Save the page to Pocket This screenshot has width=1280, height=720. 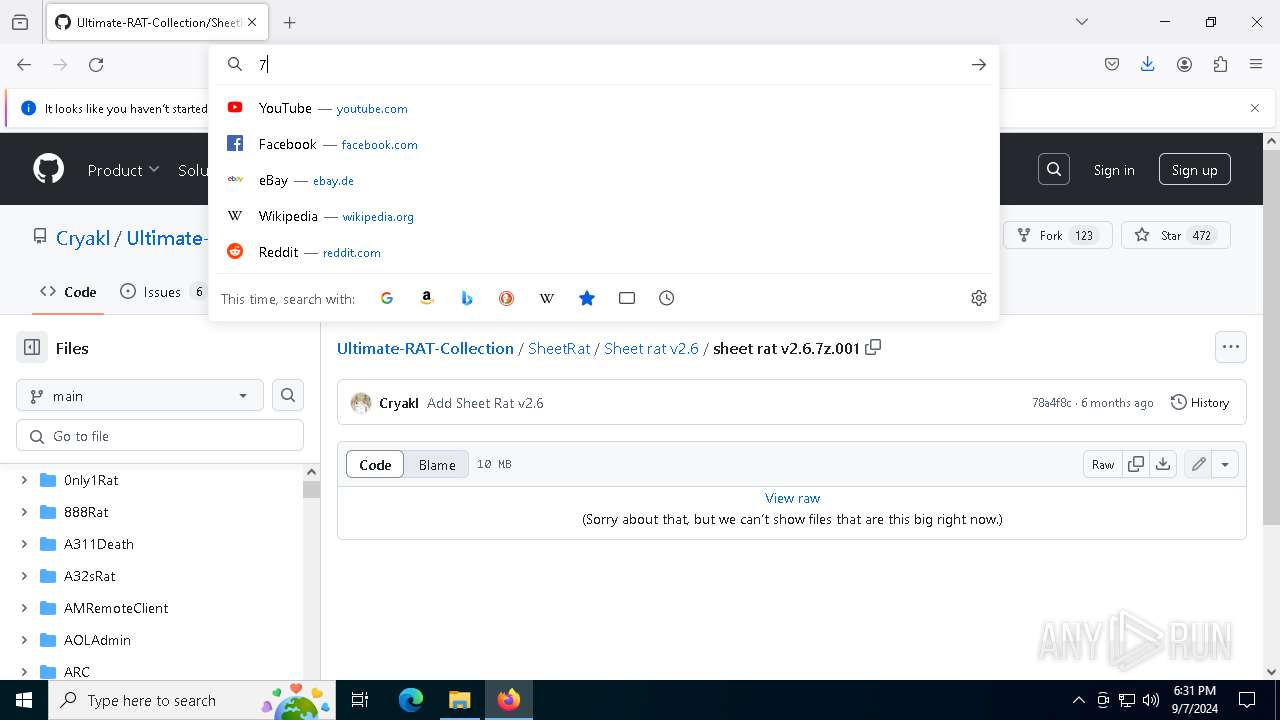coord(1112,65)
